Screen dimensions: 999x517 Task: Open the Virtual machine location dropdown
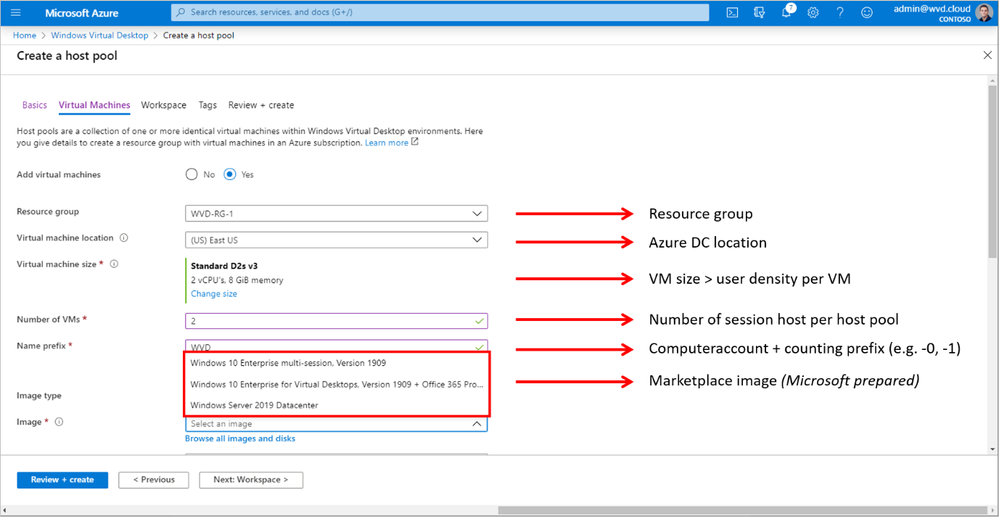336,240
